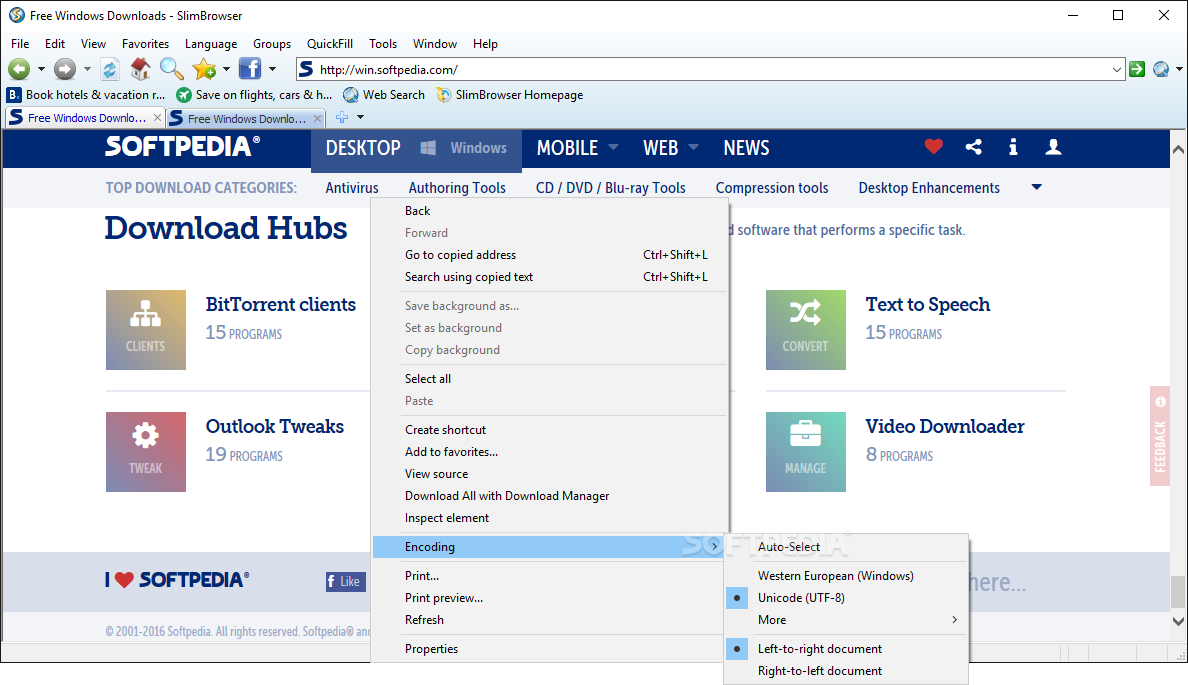Click the Softpedia share icon

974,147
